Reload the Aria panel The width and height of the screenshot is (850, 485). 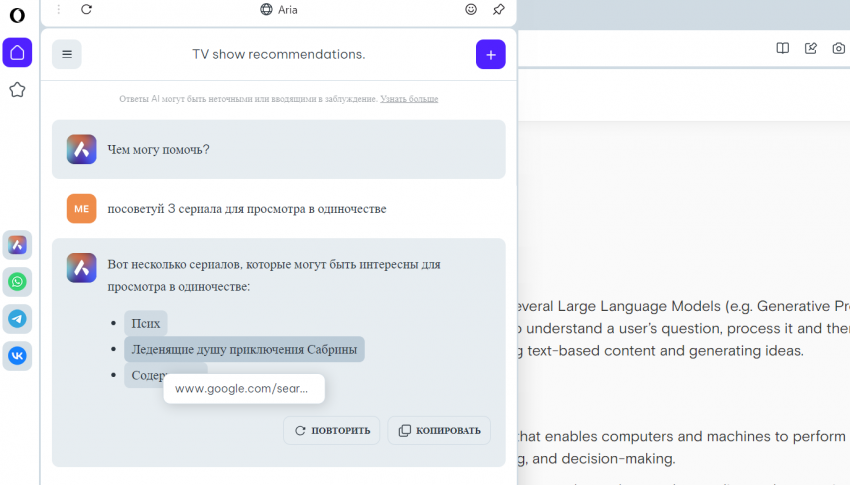pos(86,9)
